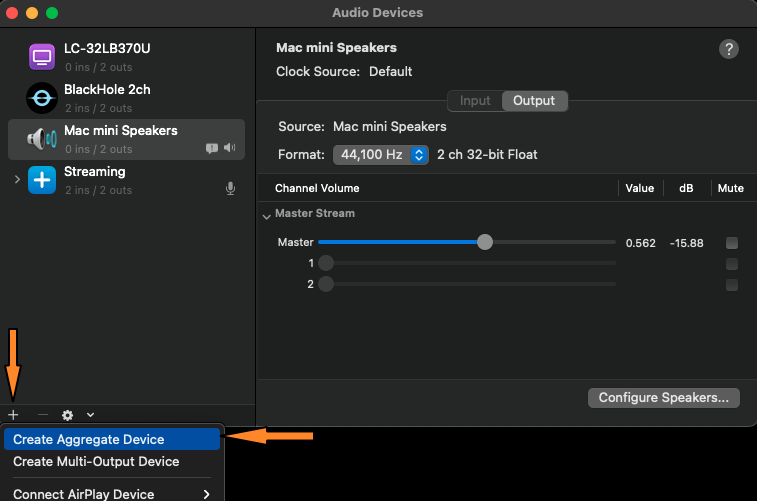The width and height of the screenshot is (757, 501).
Task: Click the Mute column header
Action: click(730, 188)
